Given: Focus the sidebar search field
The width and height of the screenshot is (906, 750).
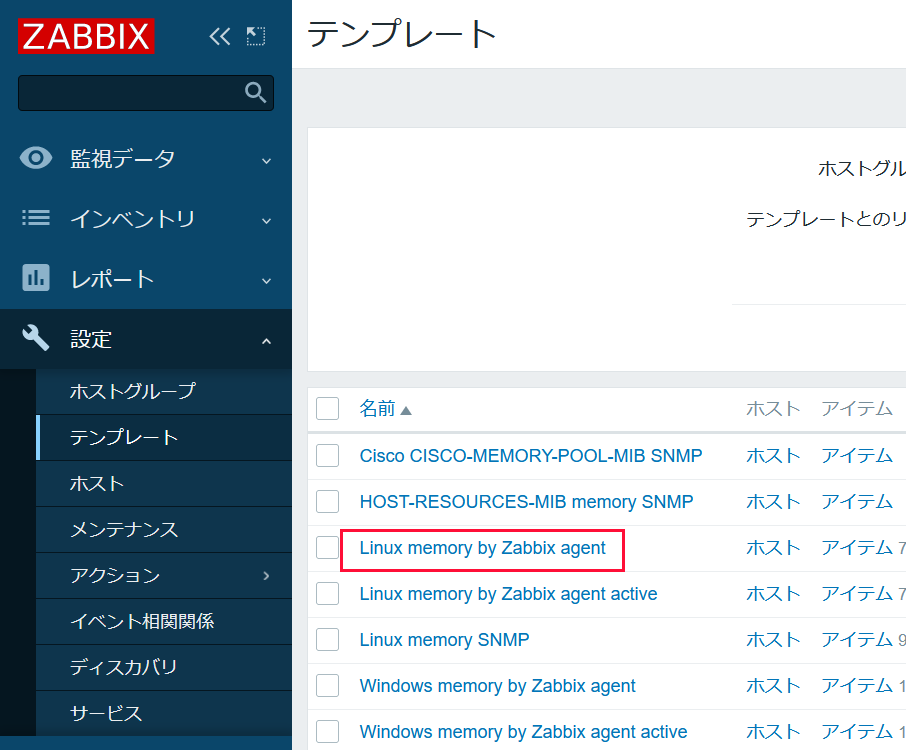Looking at the screenshot, I should tap(146, 92).
